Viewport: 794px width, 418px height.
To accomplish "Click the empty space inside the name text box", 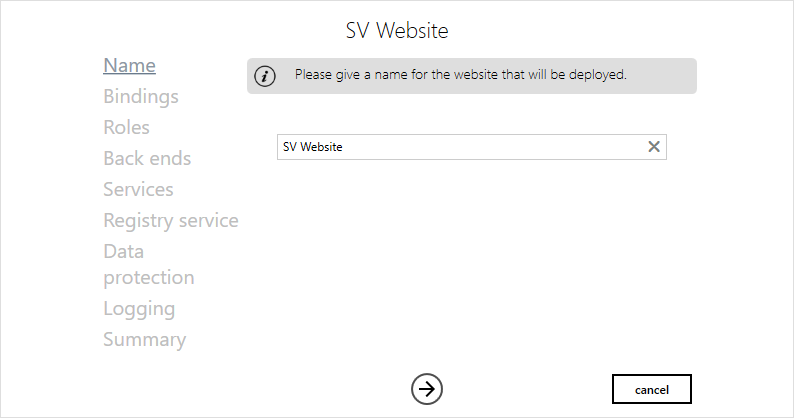I will (500, 147).
